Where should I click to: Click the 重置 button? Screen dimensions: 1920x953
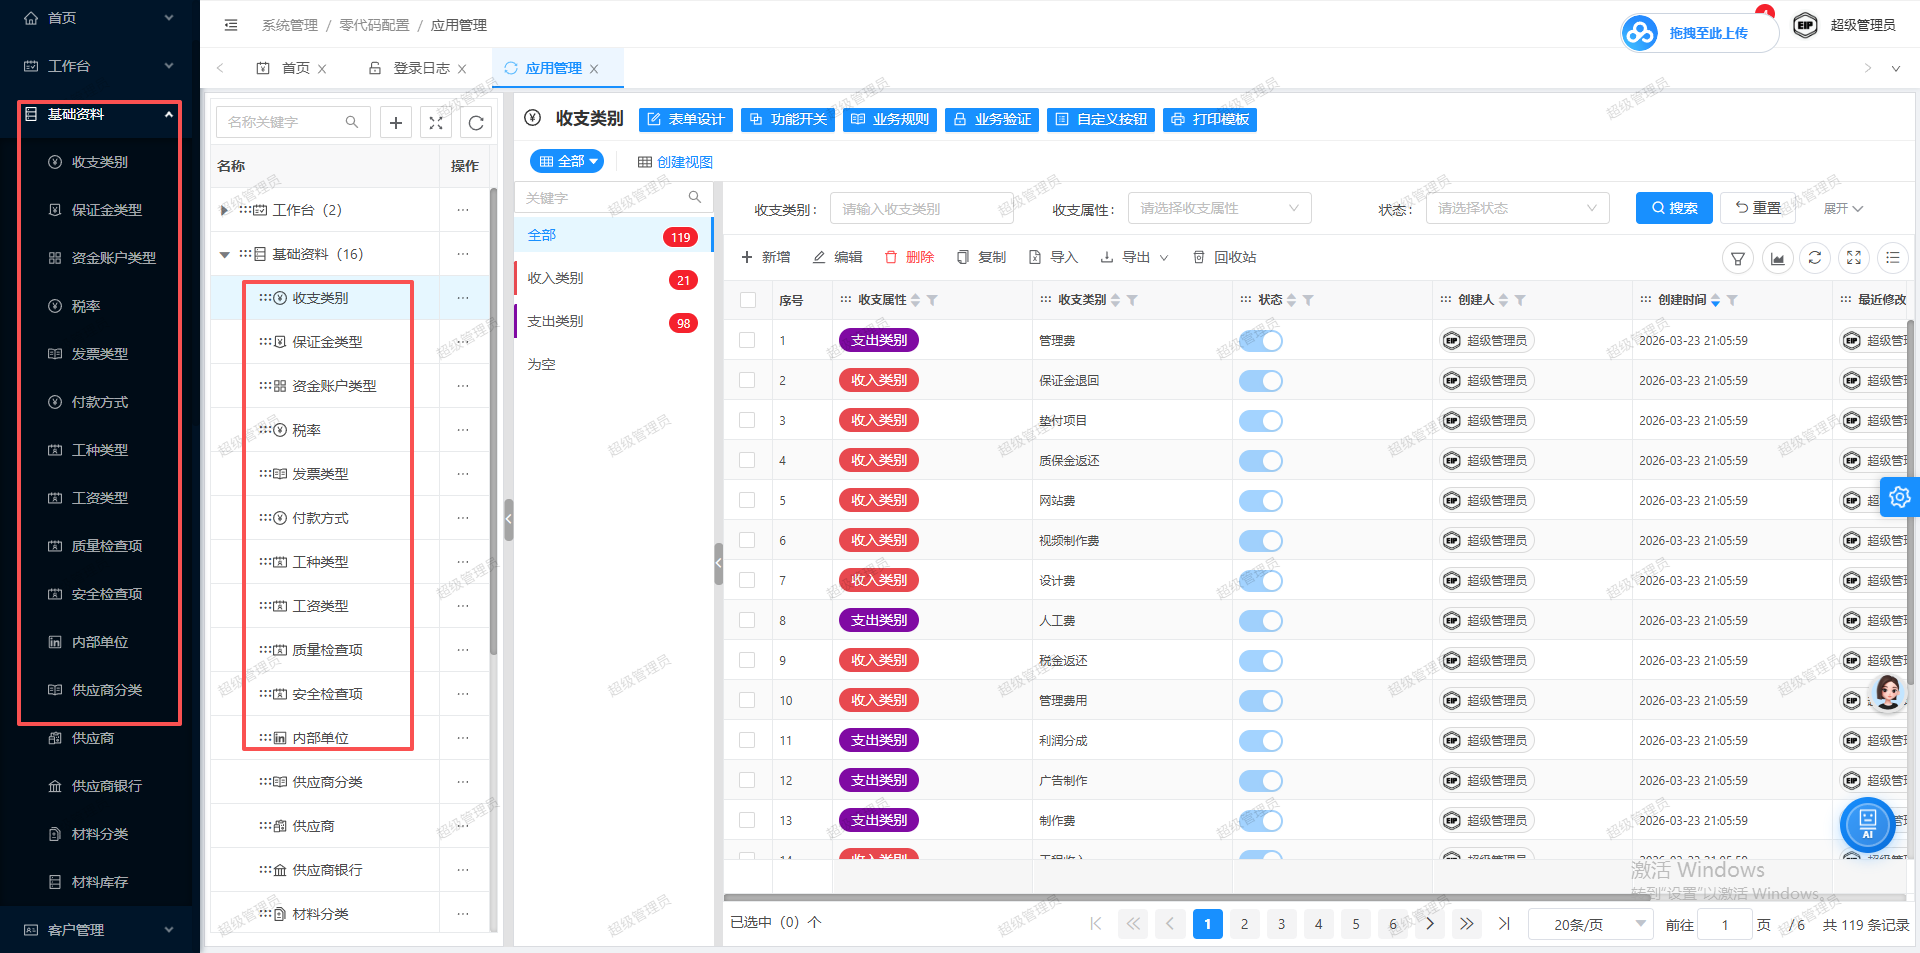click(1758, 208)
